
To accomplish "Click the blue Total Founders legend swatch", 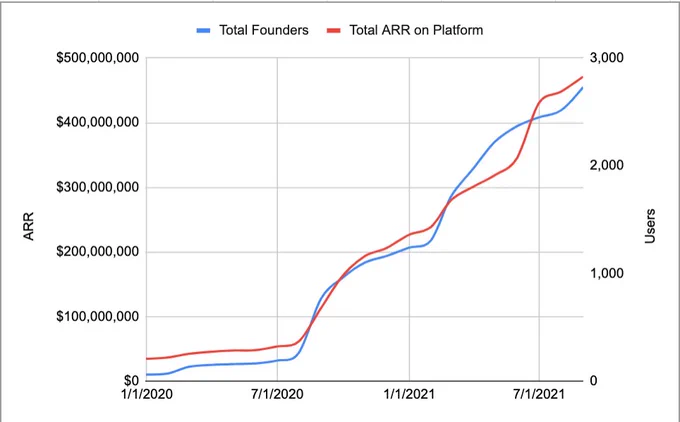I will coord(203,30).
